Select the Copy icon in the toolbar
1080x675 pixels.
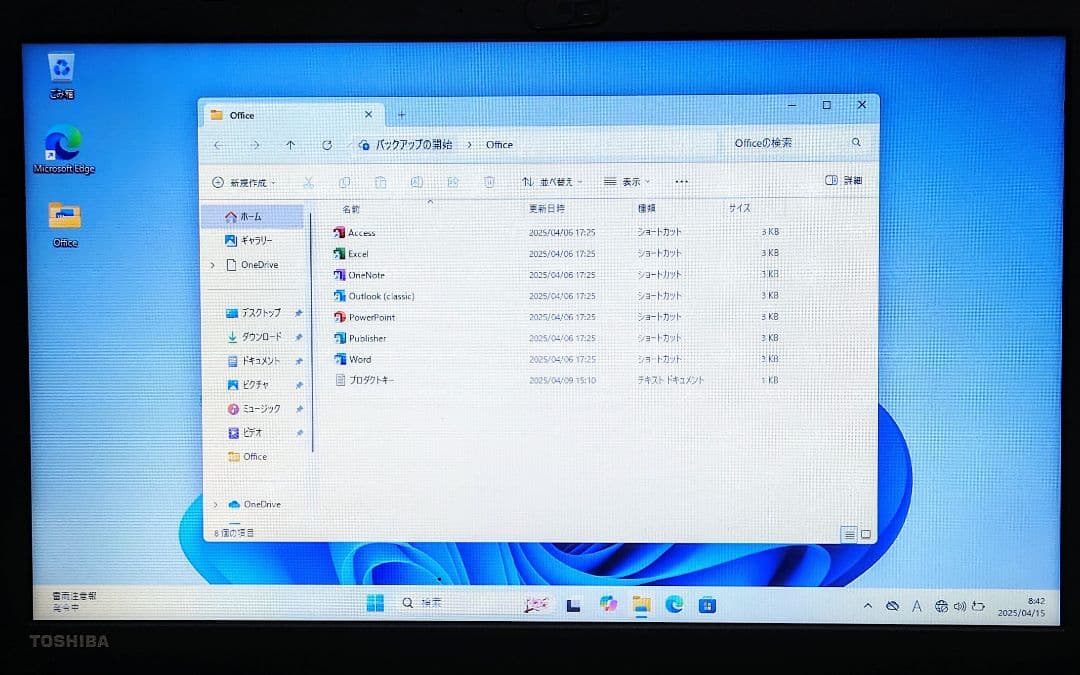tap(344, 182)
